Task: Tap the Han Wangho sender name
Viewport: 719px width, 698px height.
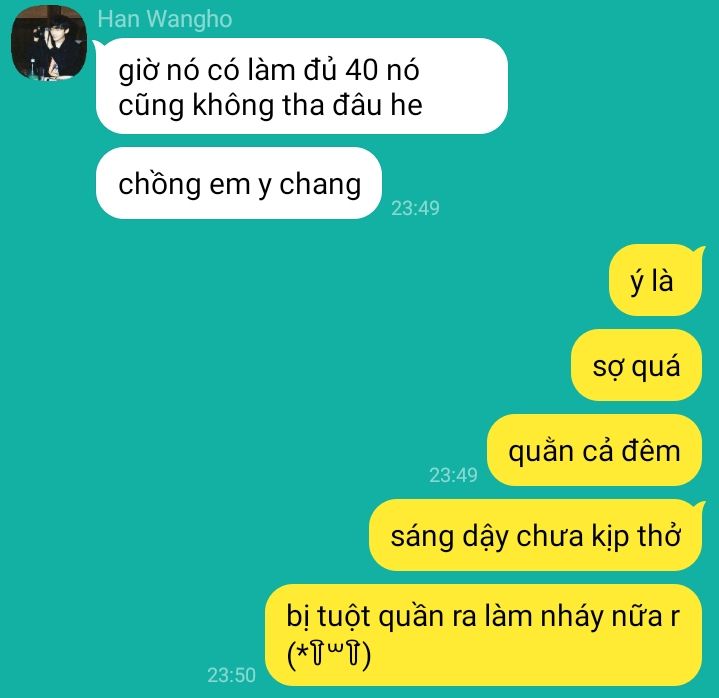Action: [165, 20]
